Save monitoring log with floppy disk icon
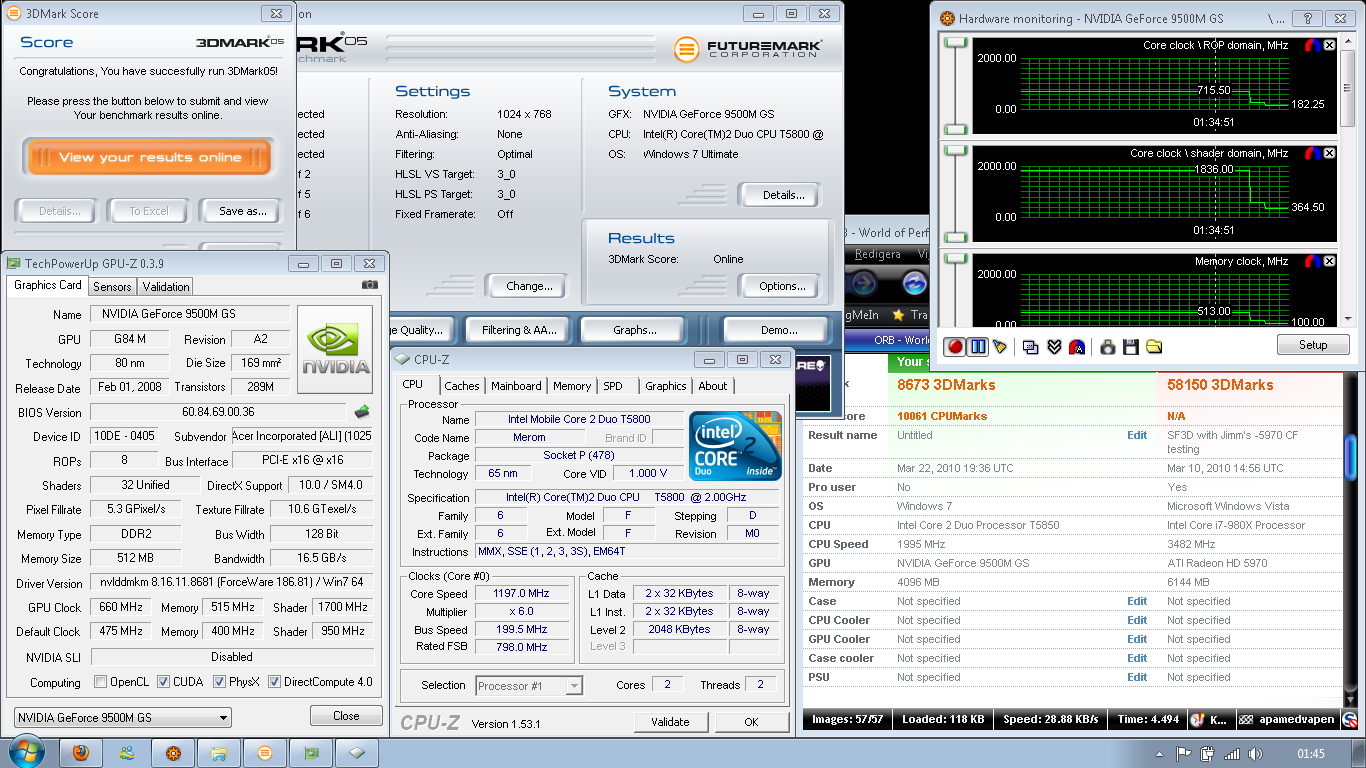 1131,346
